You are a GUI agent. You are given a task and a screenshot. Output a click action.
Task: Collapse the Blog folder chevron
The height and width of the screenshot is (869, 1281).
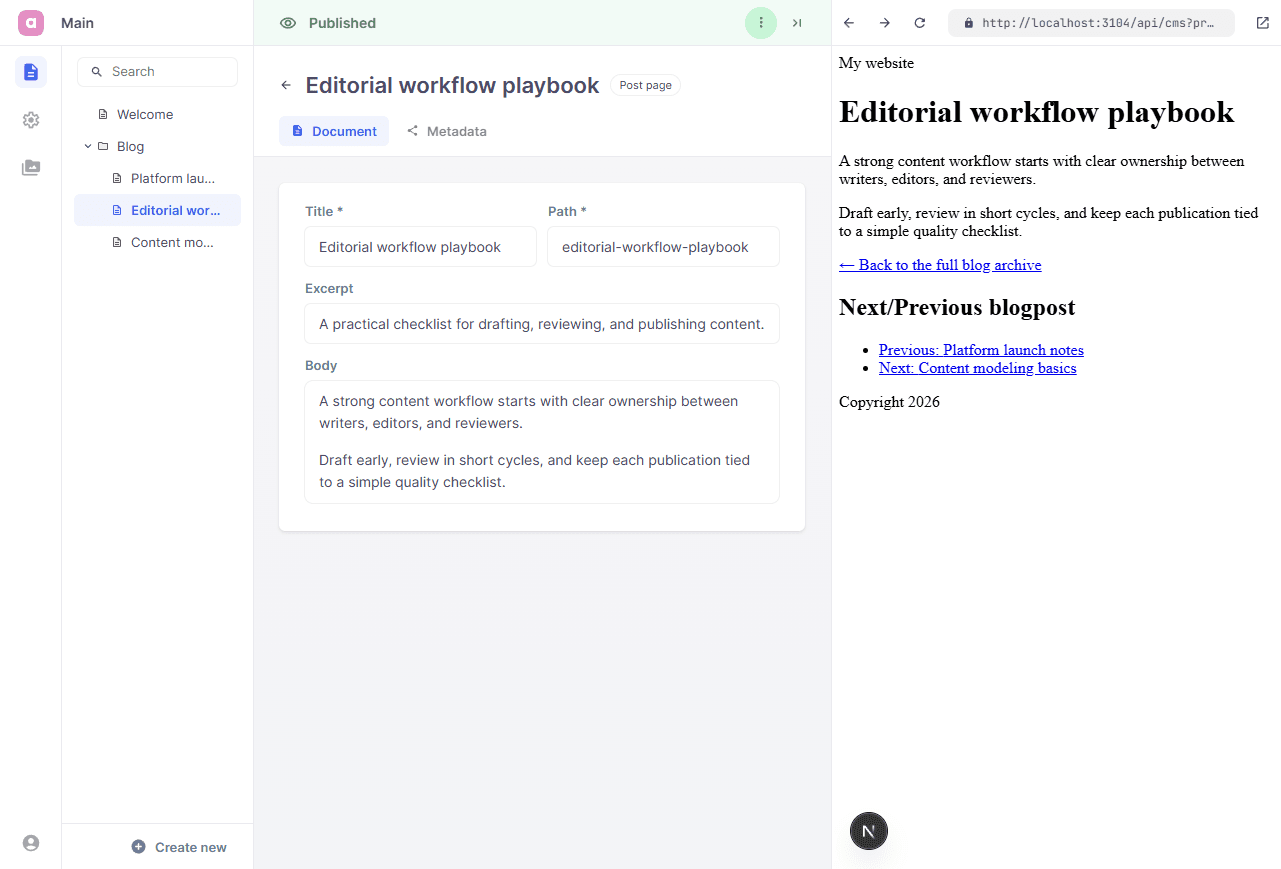coord(88,147)
